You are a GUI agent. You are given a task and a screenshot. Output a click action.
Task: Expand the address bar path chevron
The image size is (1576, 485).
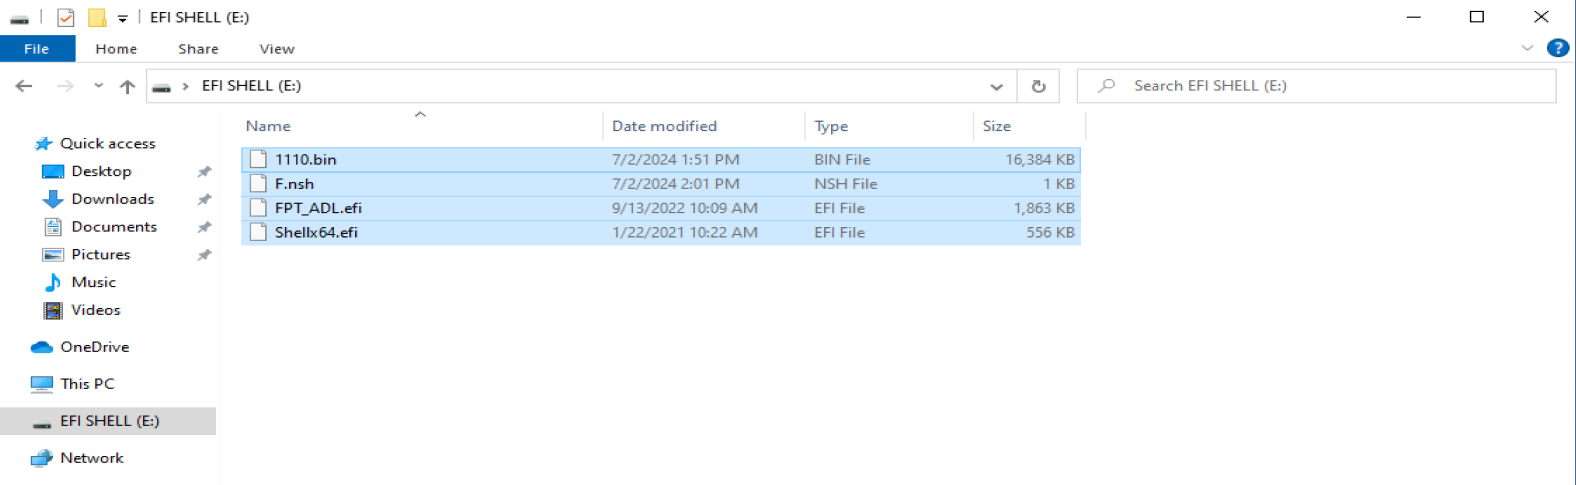click(185, 86)
